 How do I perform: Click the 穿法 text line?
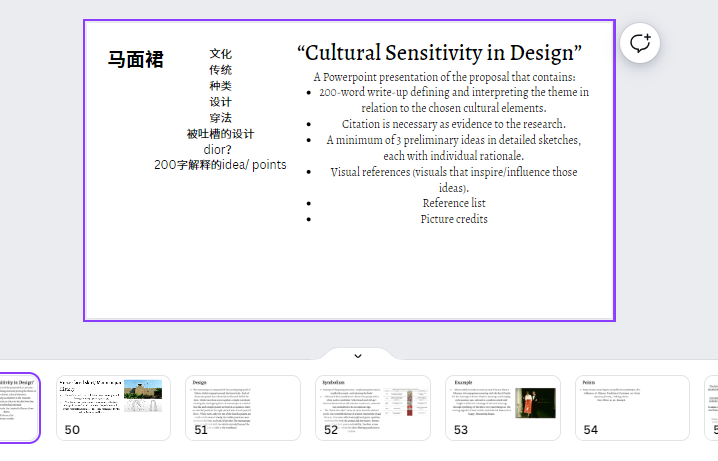220,118
